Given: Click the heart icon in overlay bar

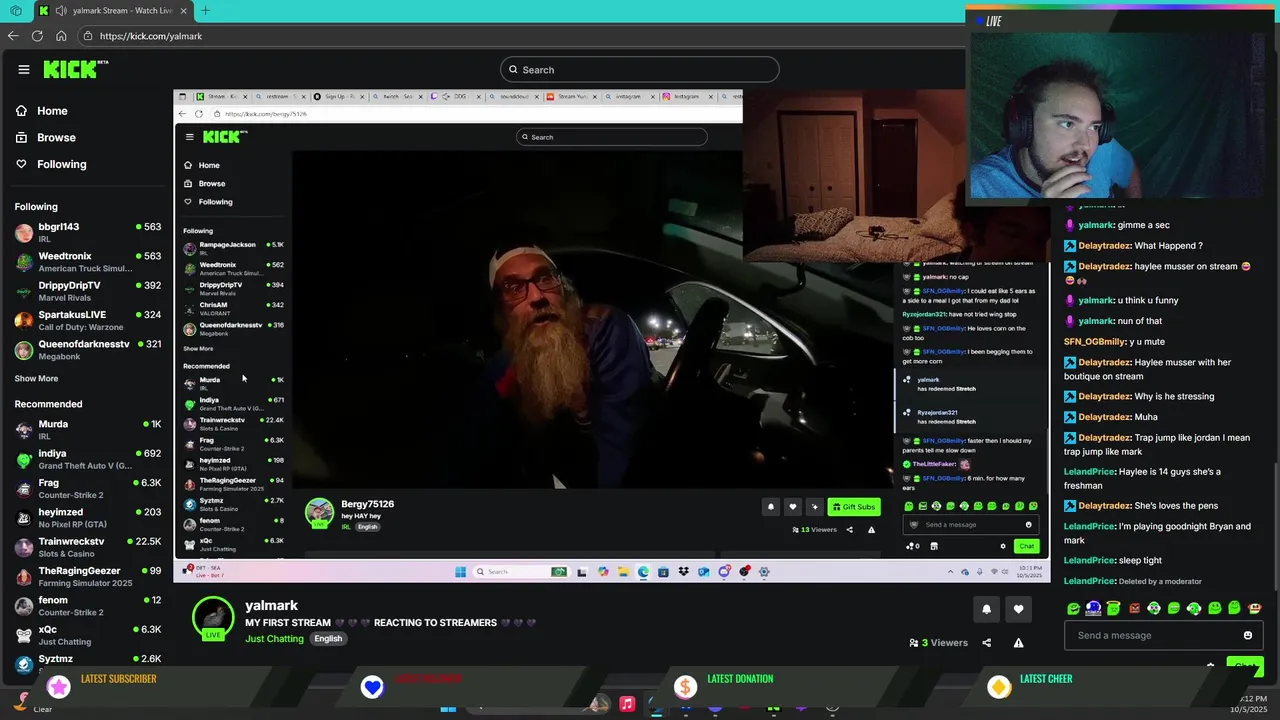Looking at the screenshot, I should 372,687.
